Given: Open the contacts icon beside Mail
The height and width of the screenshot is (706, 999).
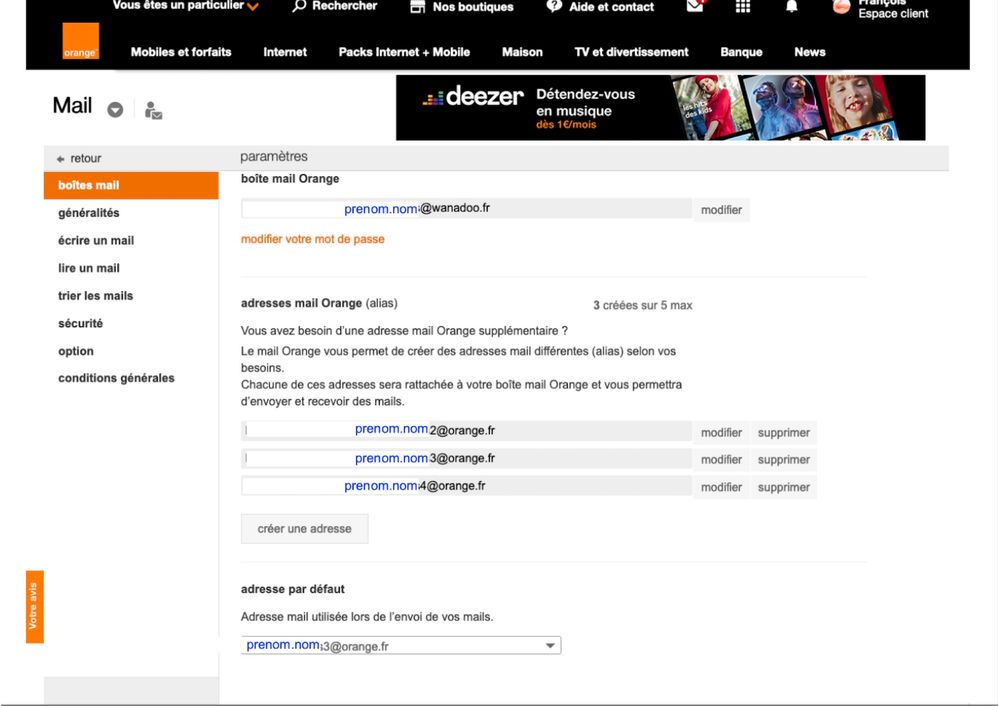Looking at the screenshot, I should tap(153, 110).
